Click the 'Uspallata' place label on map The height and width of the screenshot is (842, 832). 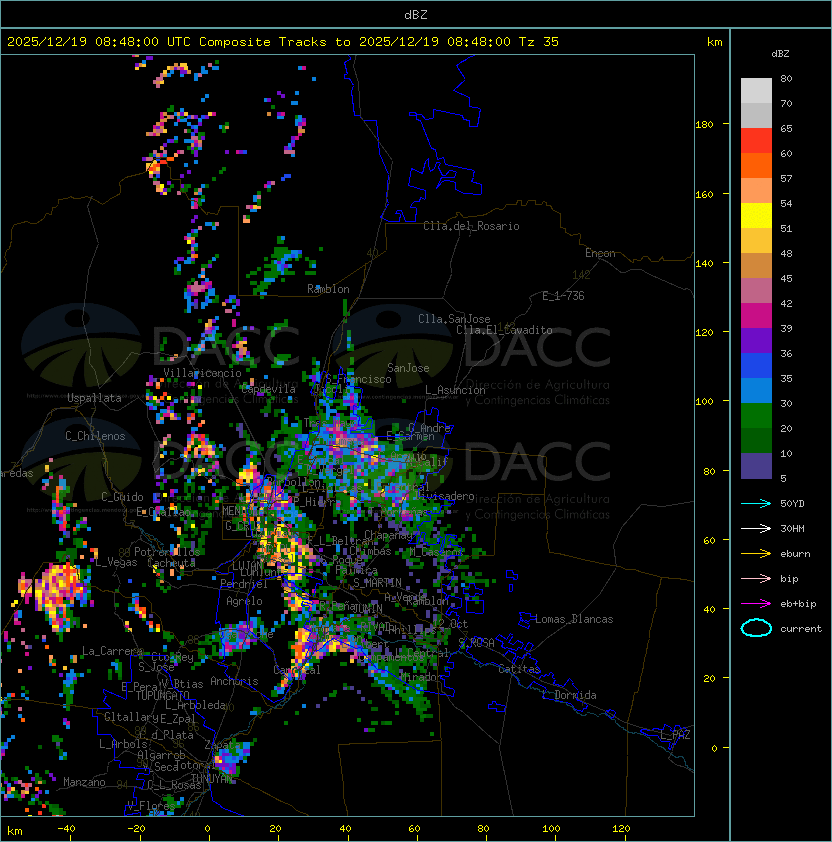94,398
